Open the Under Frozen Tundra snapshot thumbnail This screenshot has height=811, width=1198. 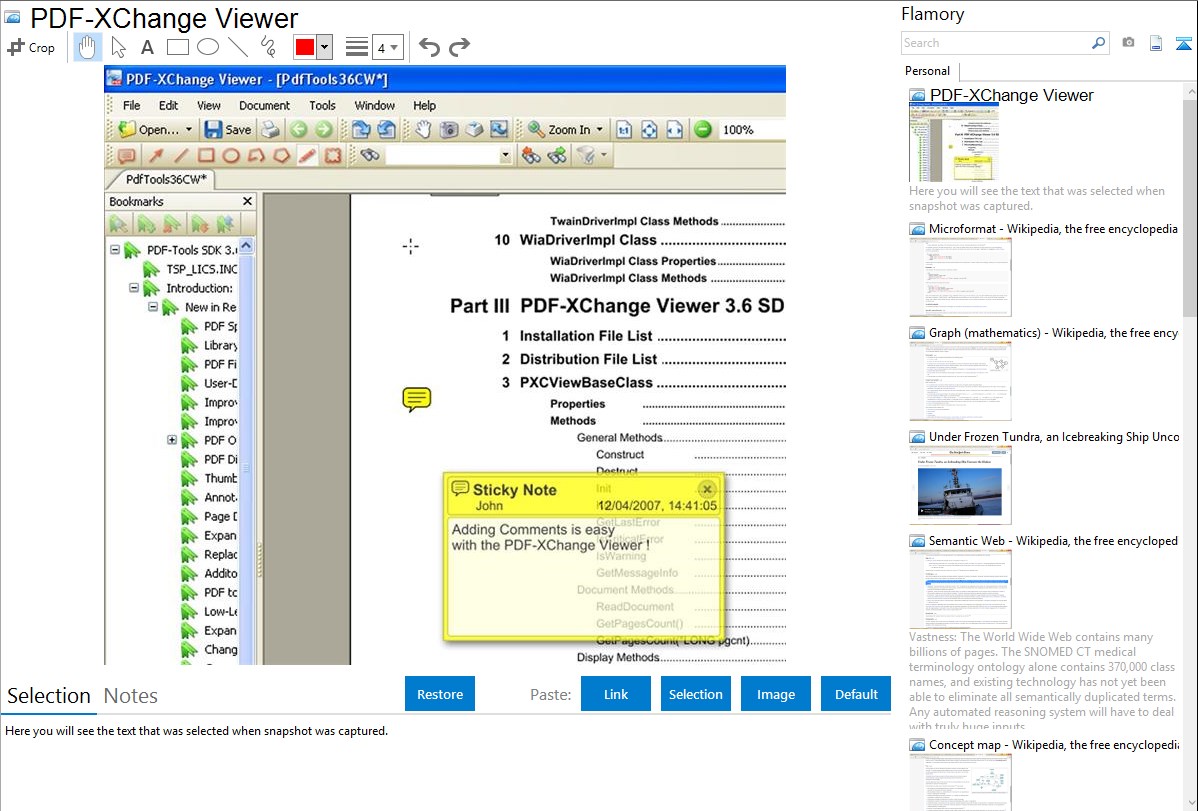pyautogui.click(x=960, y=485)
